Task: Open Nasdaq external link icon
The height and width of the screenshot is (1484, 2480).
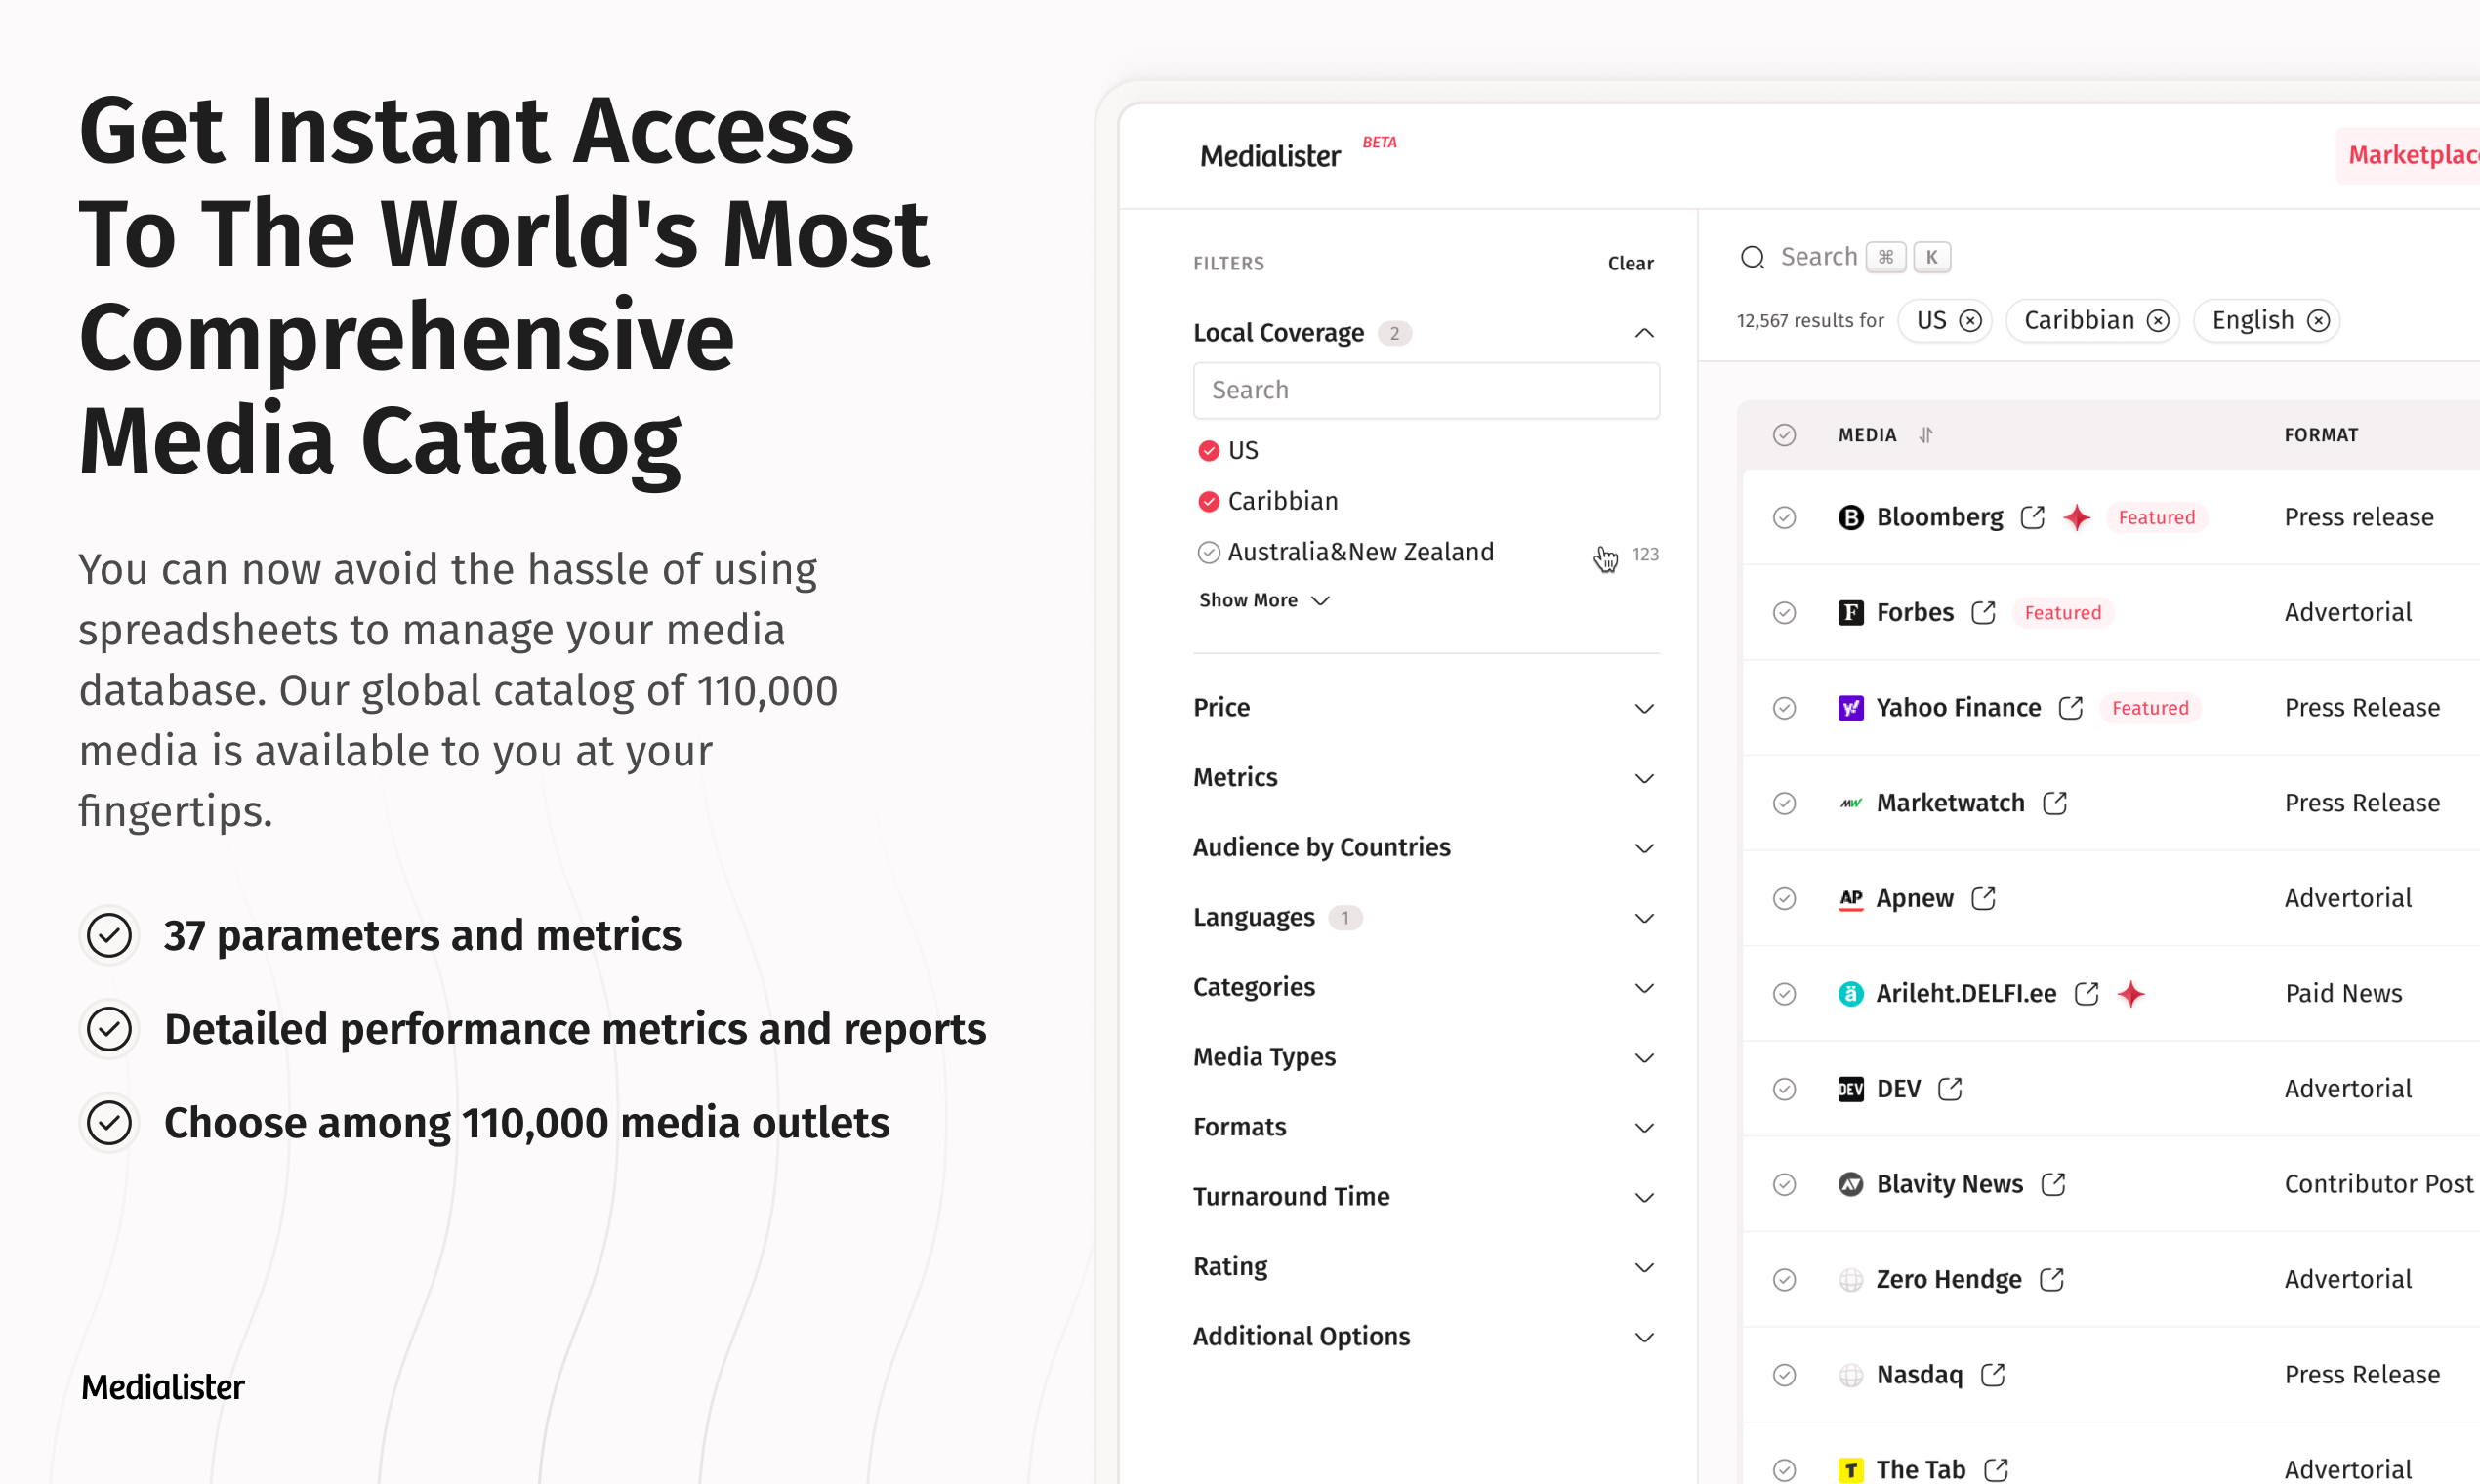Action: [1992, 1374]
